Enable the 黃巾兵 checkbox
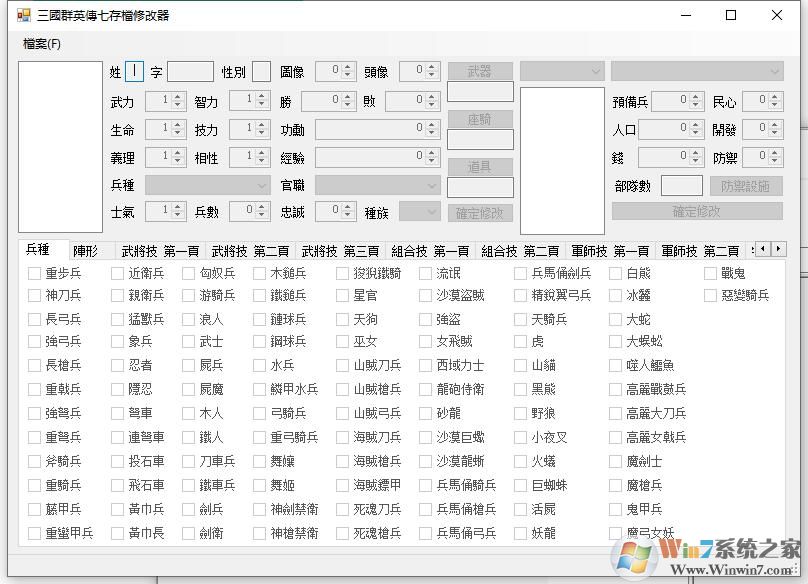Image resolution: width=808 pixels, height=584 pixels. click(x=117, y=508)
